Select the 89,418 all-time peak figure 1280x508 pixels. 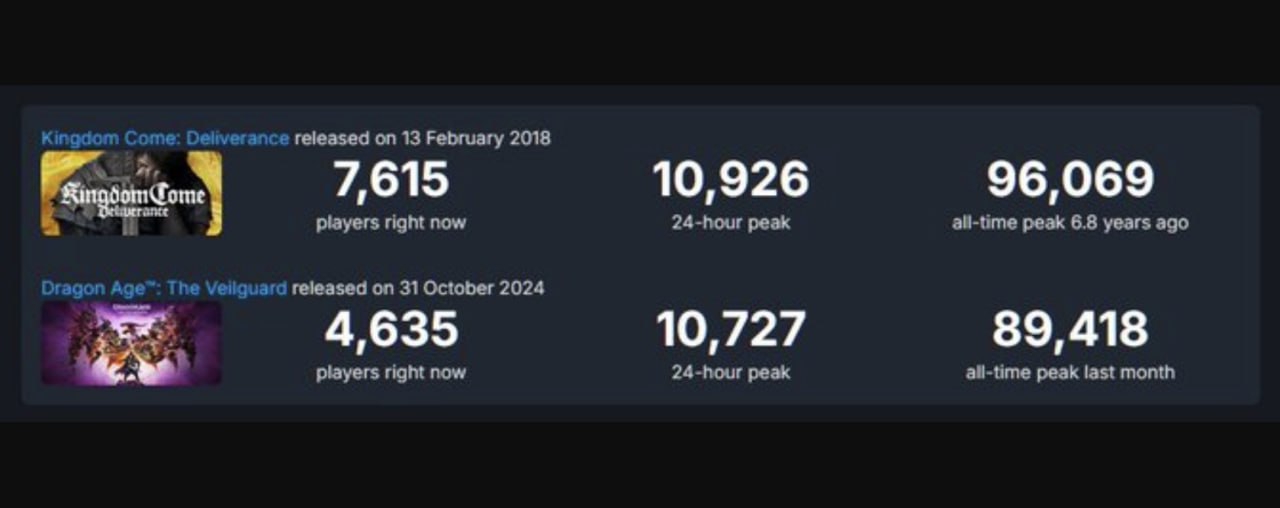click(x=1070, y=330)
